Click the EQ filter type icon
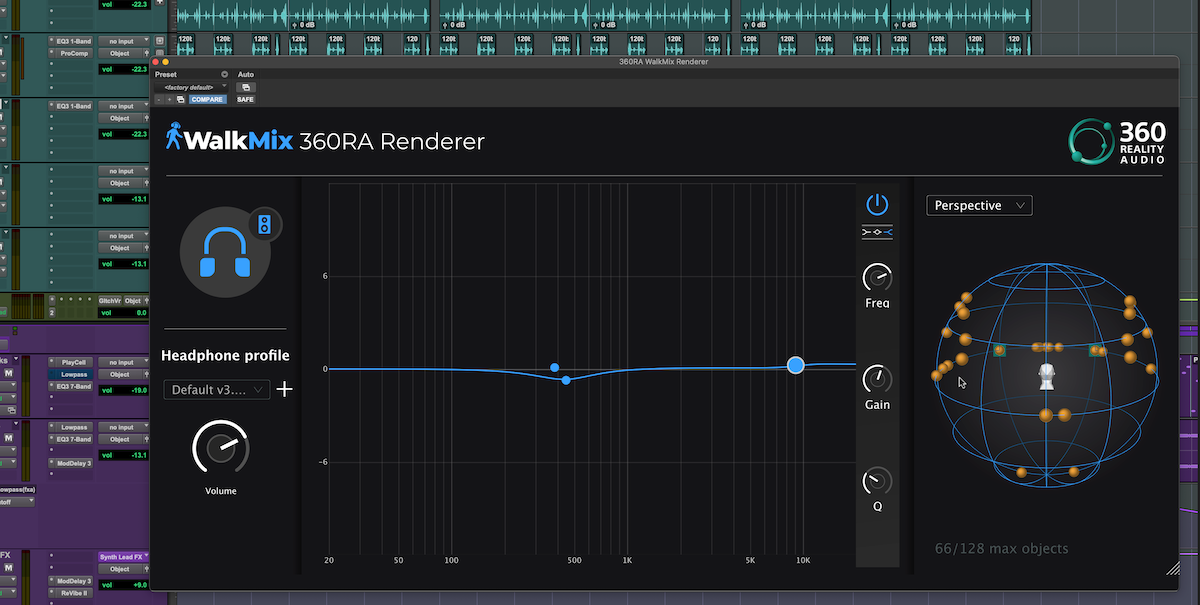1200x605 pixels. pos(877,233)
